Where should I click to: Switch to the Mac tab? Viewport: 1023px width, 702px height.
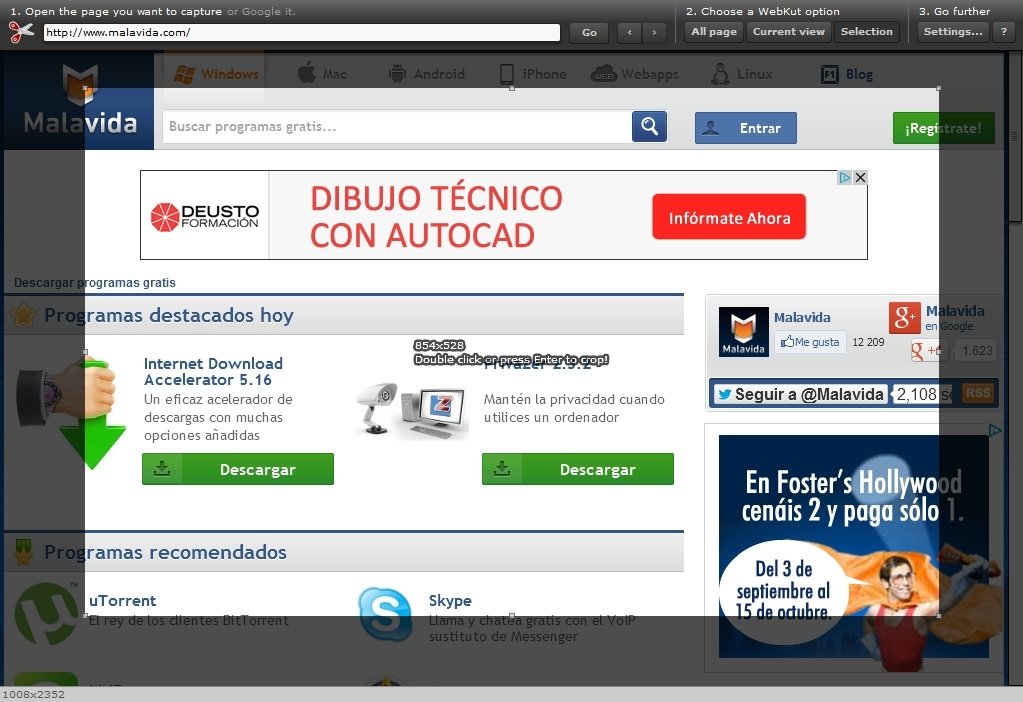[x=322, y=74]
